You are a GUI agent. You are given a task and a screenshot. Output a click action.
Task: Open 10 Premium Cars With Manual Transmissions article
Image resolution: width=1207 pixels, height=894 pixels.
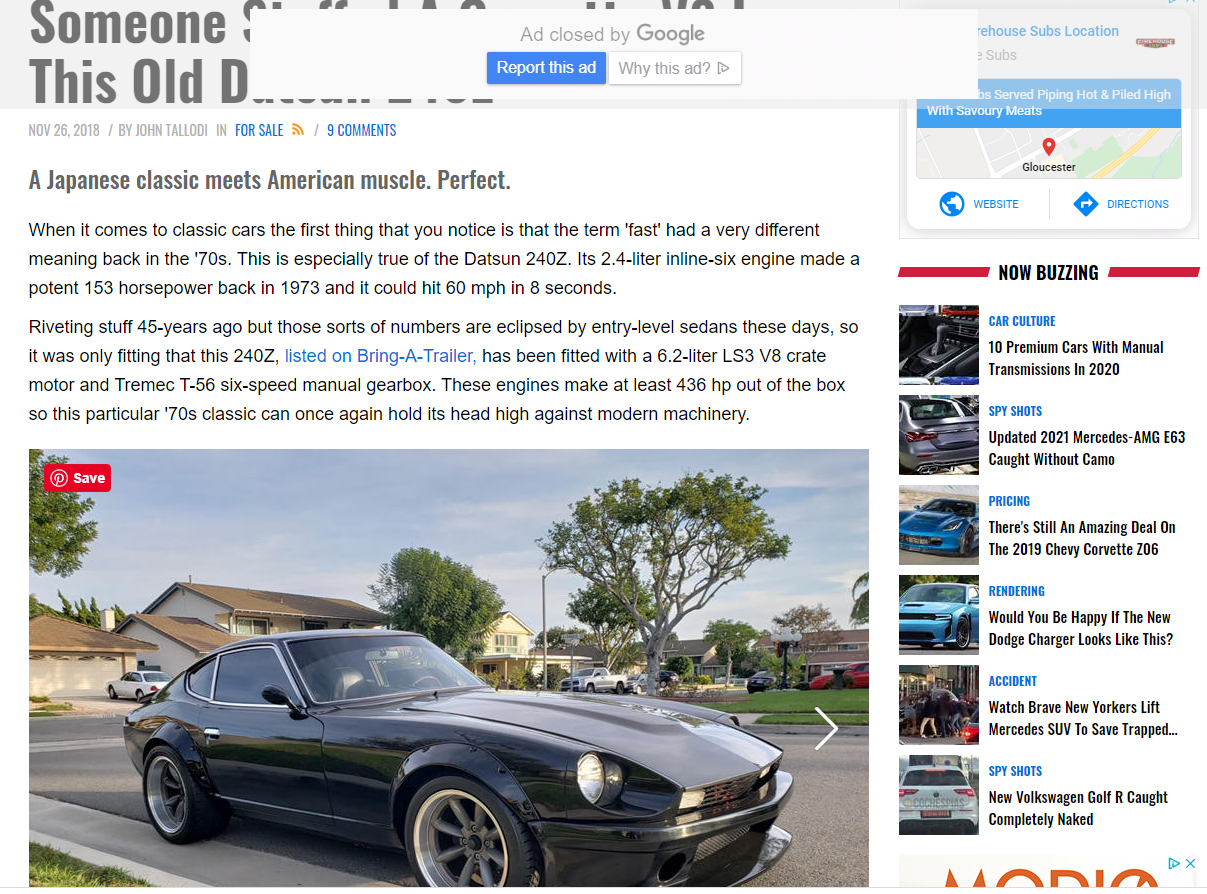1076,358
